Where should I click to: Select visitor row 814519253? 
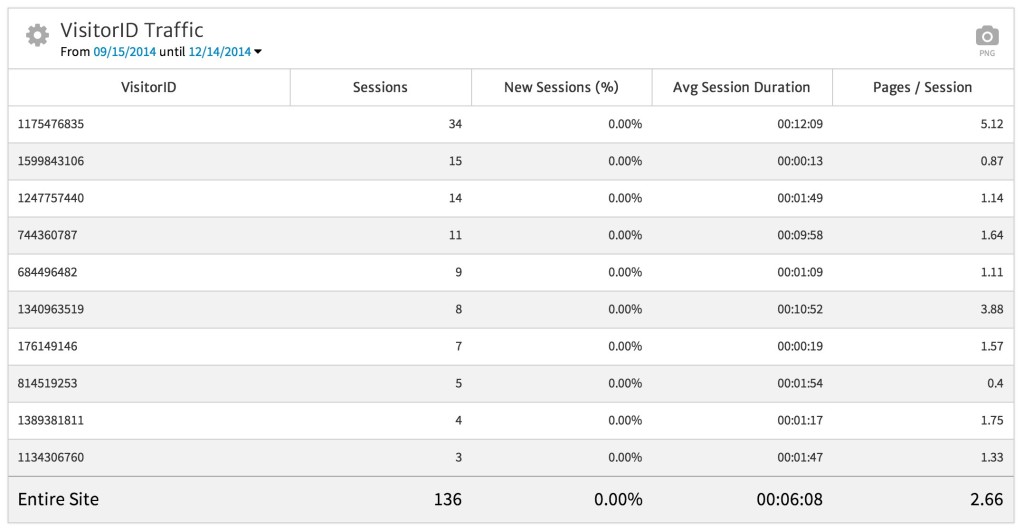[47, 383]
